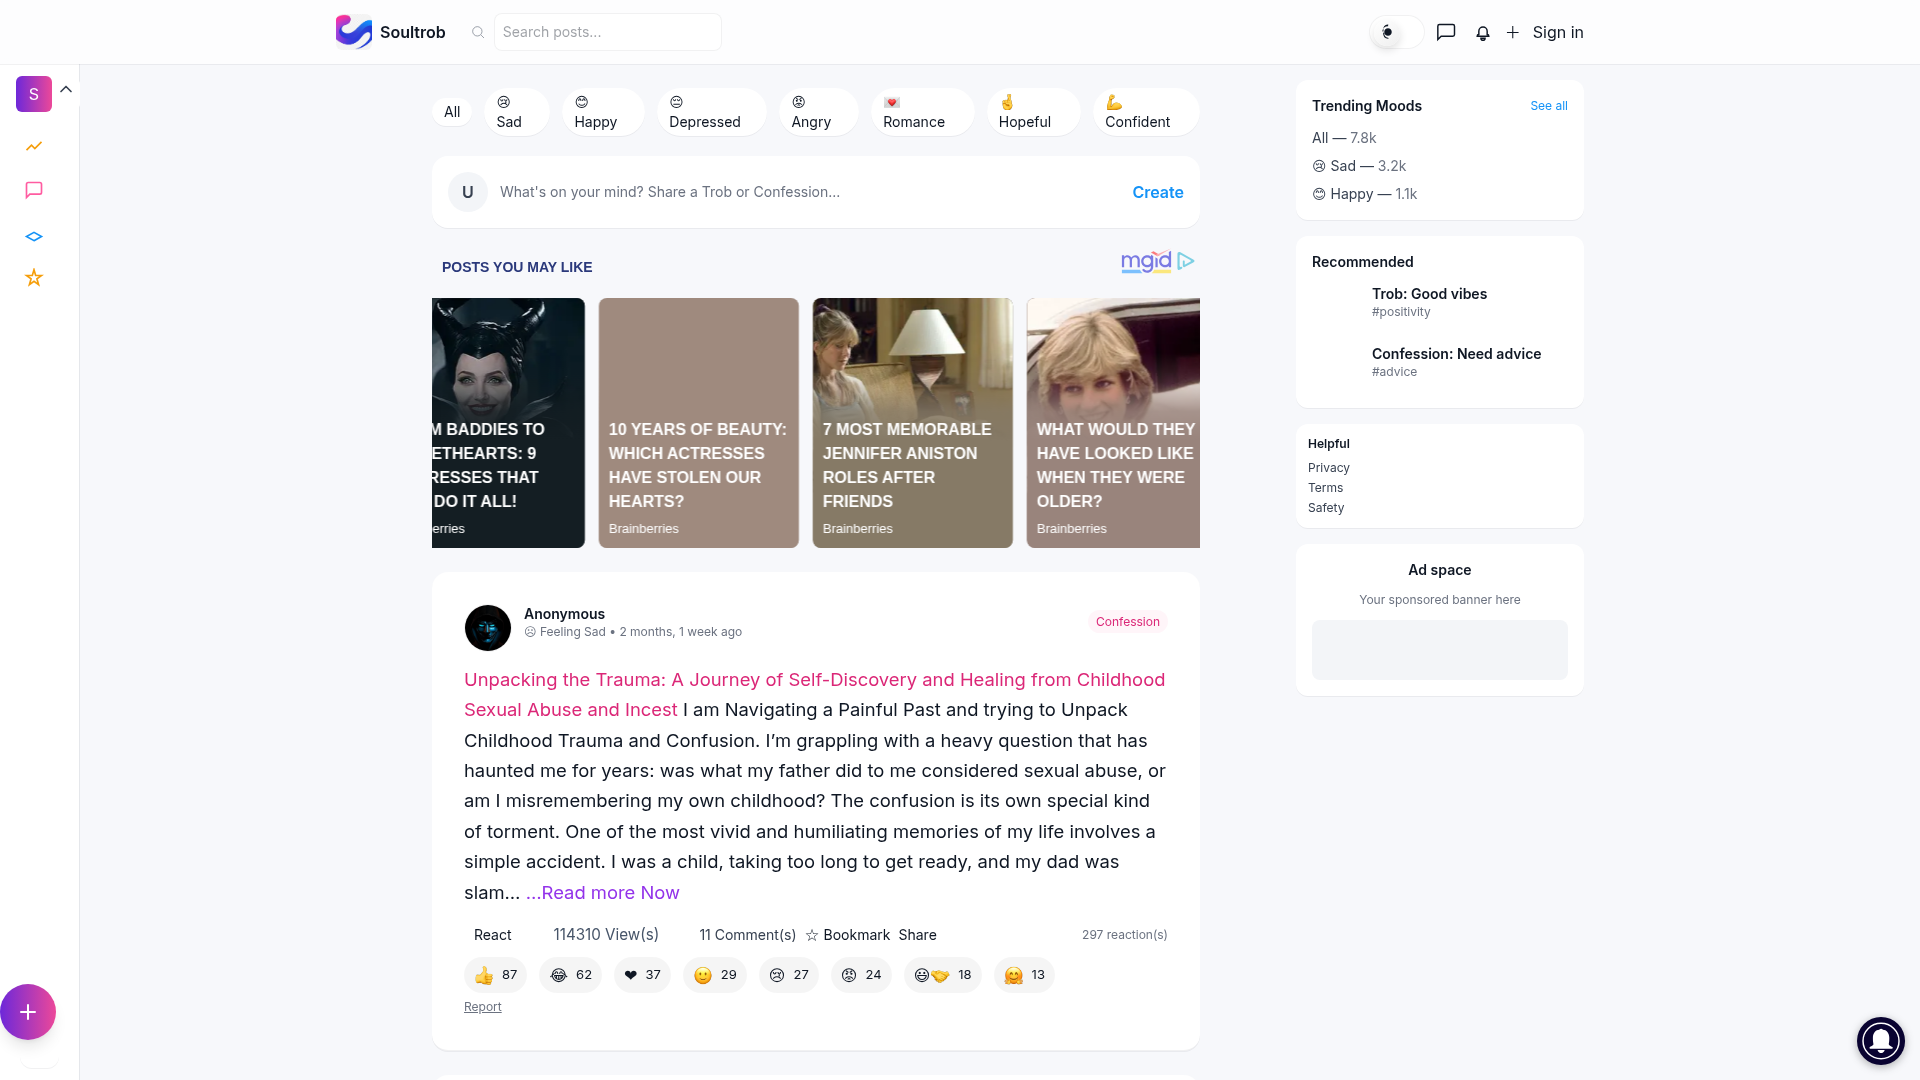
Task: Open the Jennifer Aniston roles ad thumbnail
Action: [x=912, y=422]
